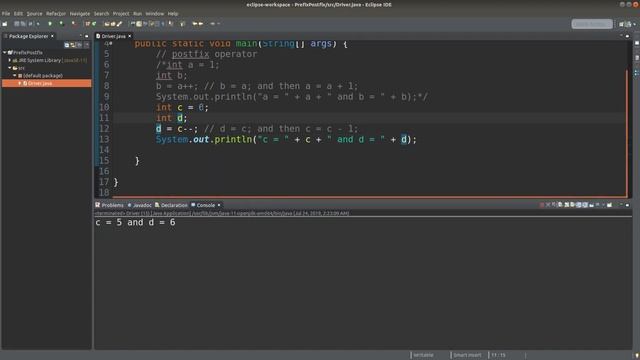Click the Search flashlight toolbar icon
This screenshot has height=360, width=640.
coord(119,24)
